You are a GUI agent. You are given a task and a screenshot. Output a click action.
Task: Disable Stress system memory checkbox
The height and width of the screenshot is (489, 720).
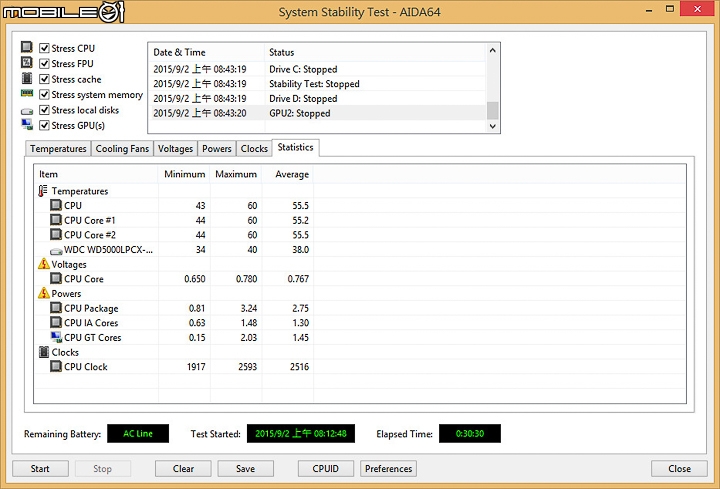click(x=45, y=95)
